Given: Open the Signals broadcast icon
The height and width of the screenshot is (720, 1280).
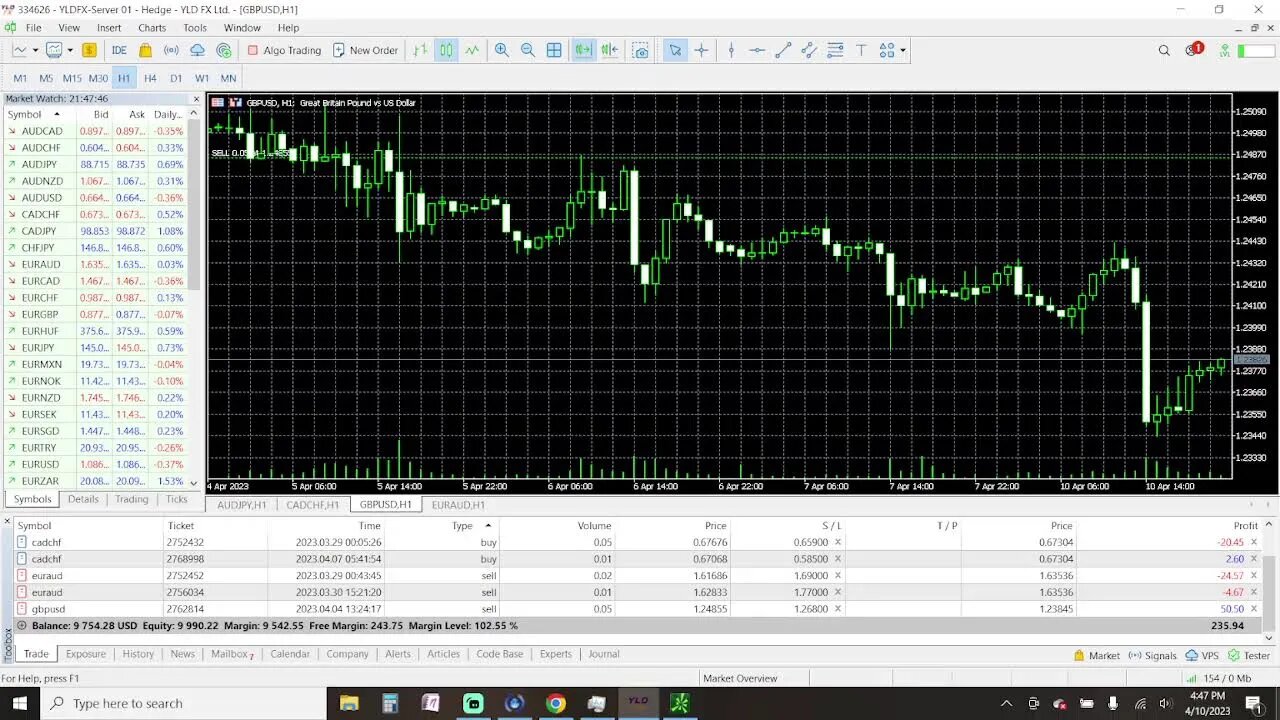Looking at the screenshot, I should [171, 50].
